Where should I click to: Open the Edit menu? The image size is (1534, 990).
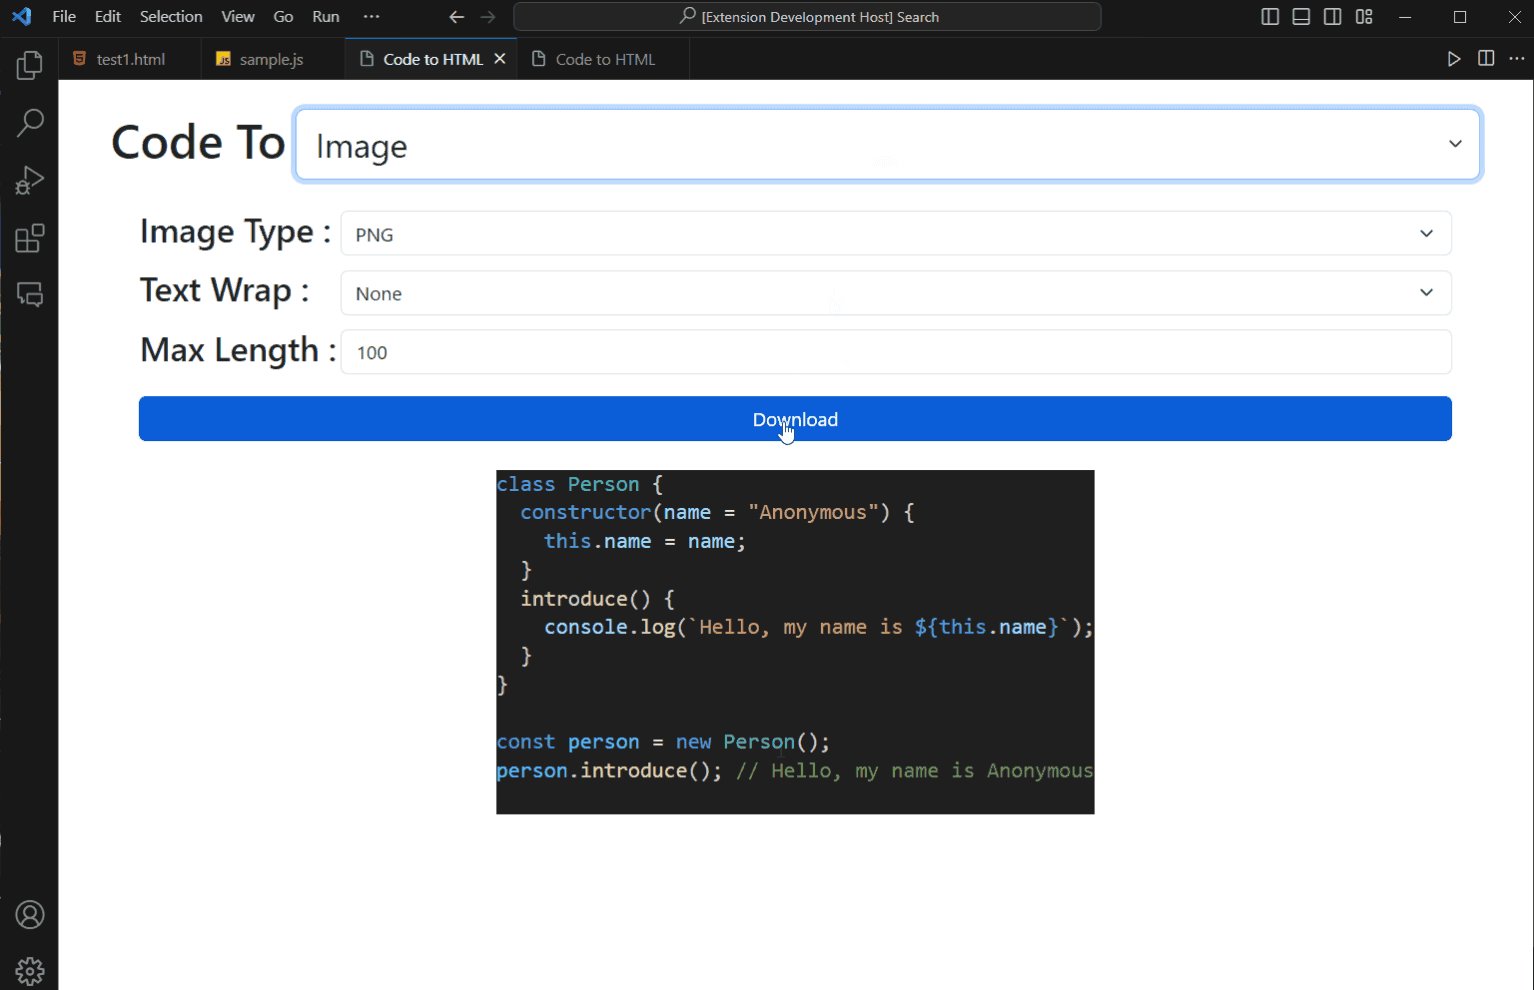click(108, 17)
